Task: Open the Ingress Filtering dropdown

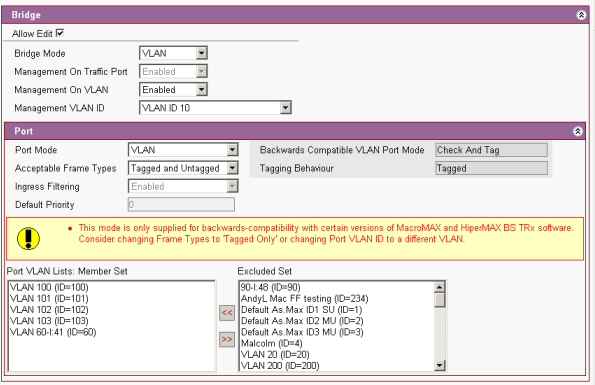Action: pos(183,186)
